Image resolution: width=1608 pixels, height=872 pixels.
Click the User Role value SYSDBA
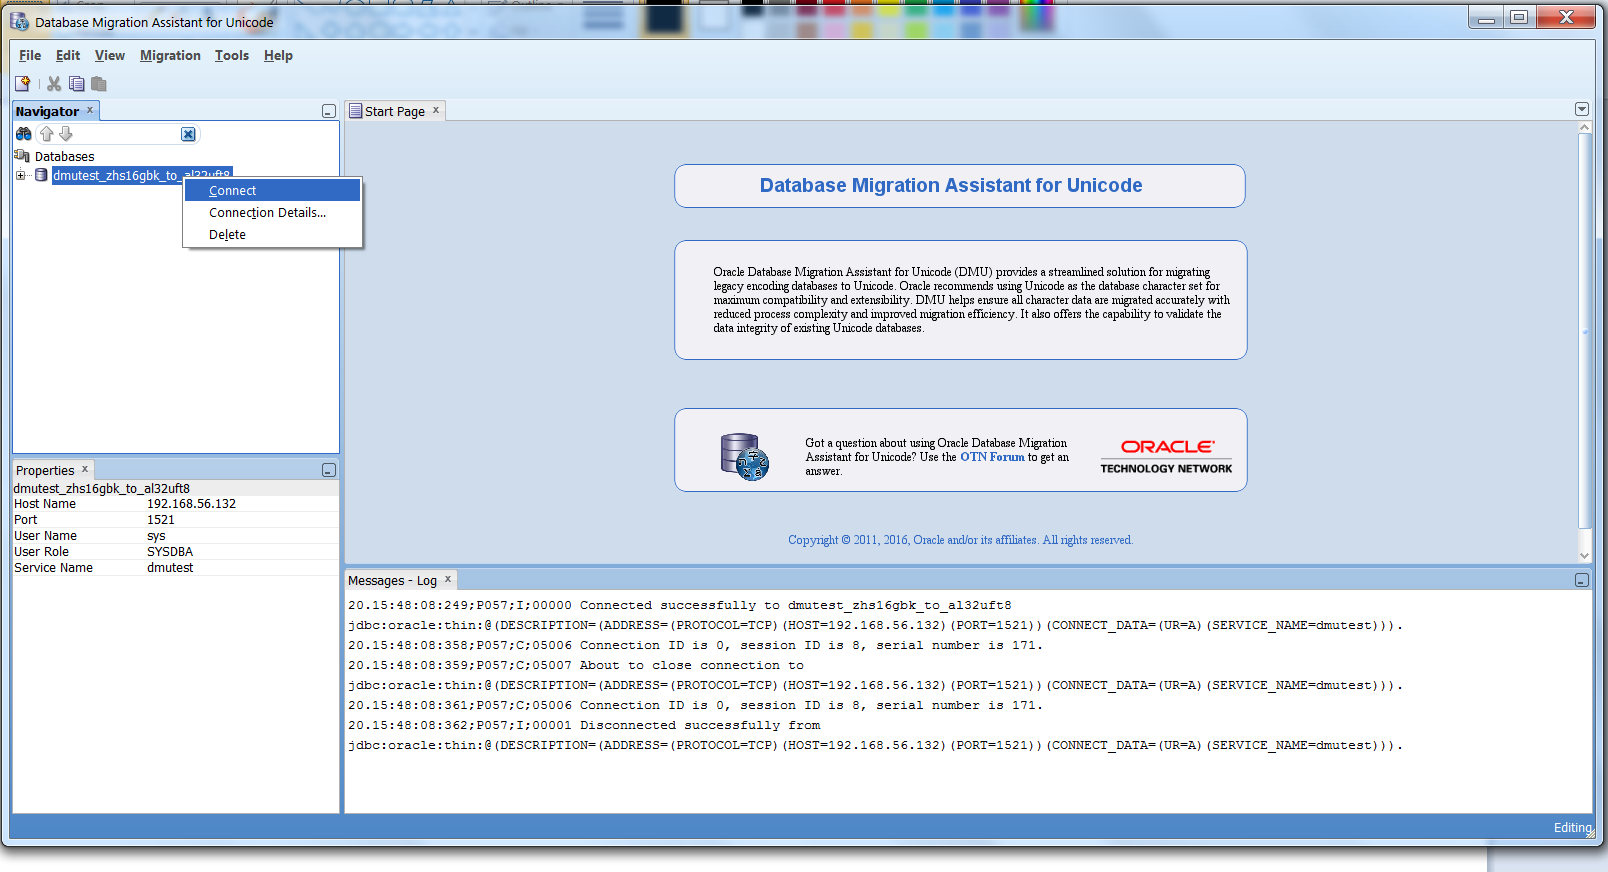[x=170, y=552]
